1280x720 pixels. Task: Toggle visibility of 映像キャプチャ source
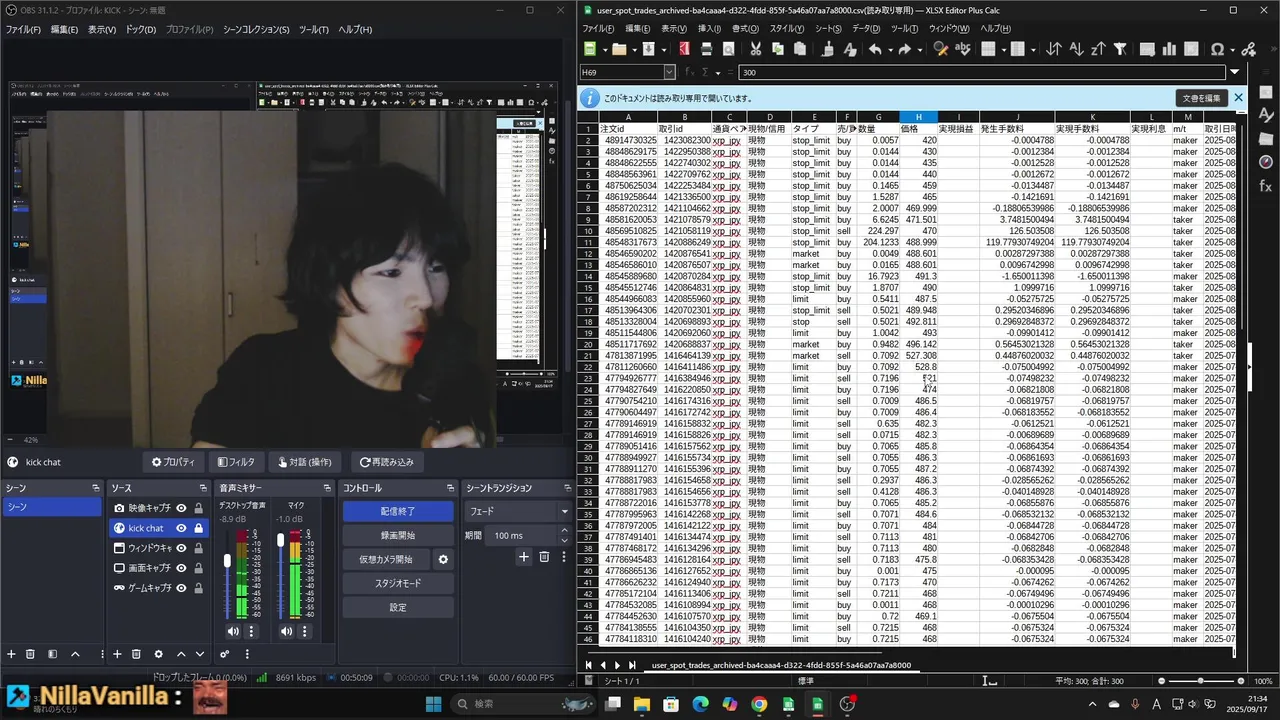click(181, 508)
